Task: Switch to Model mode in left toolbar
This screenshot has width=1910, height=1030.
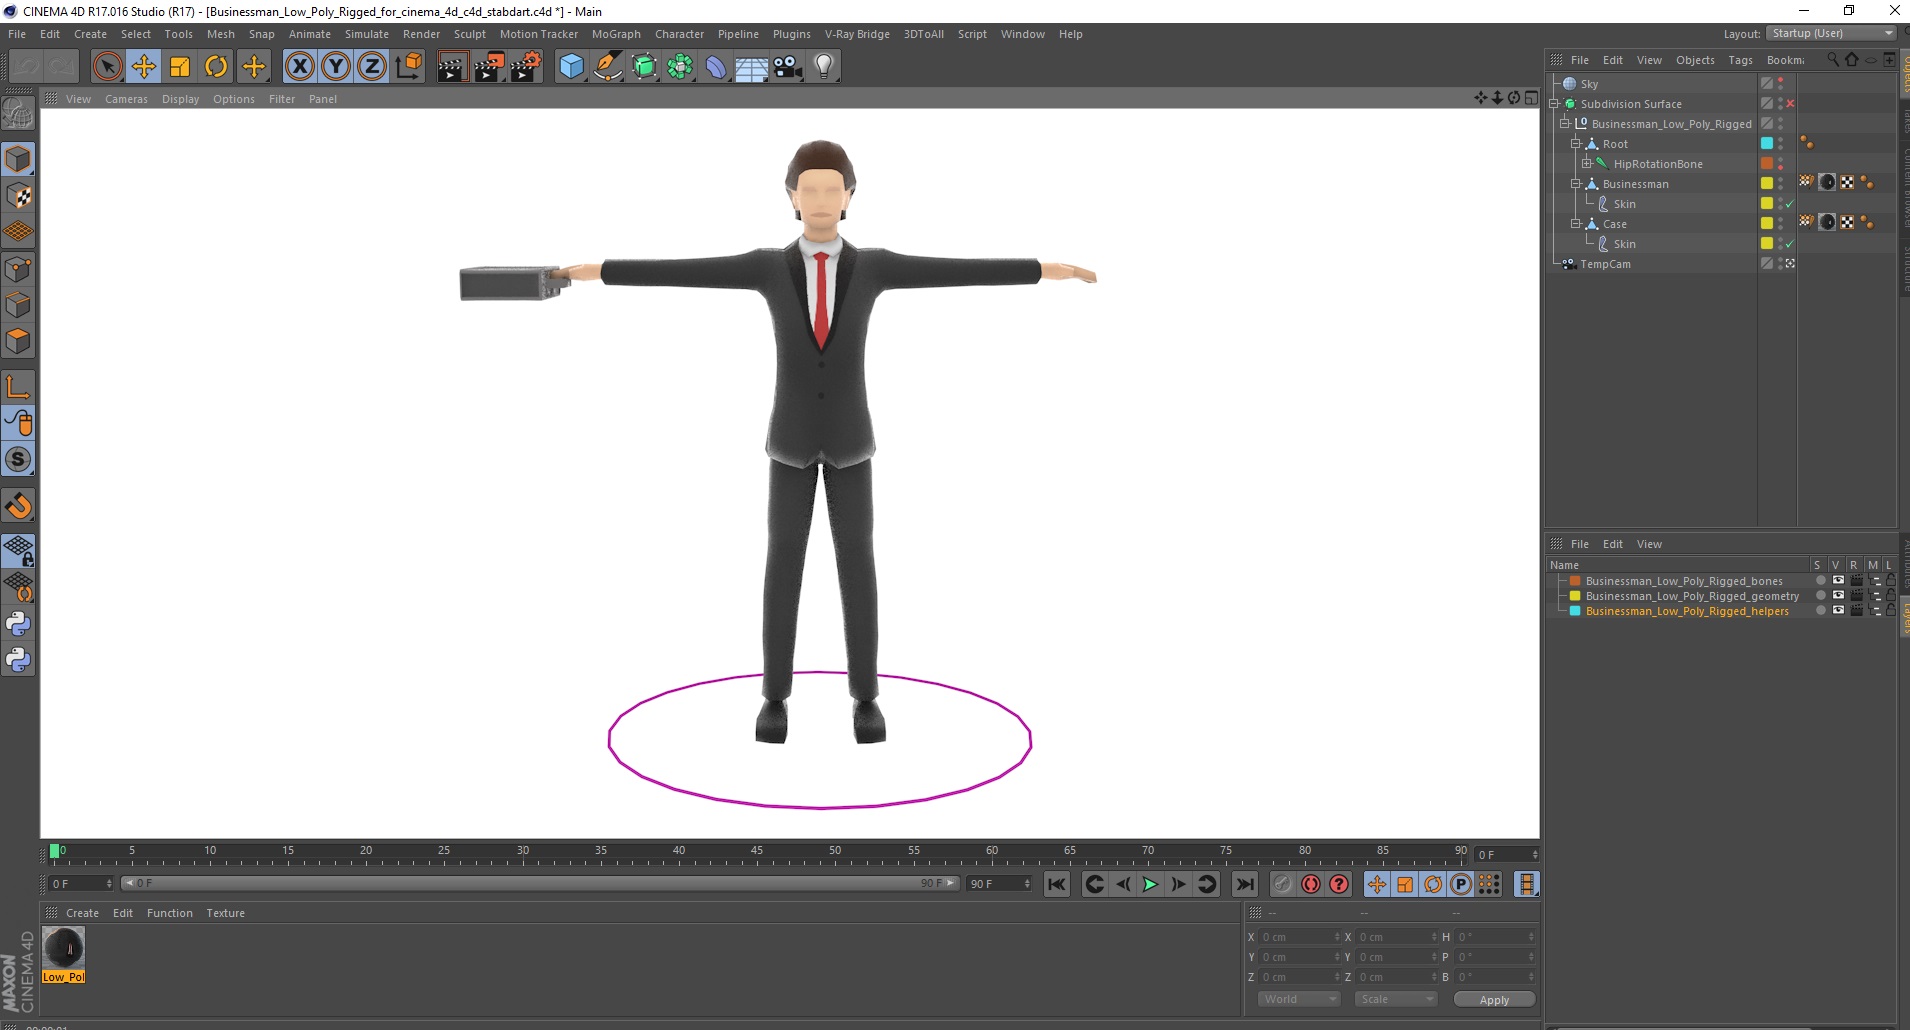Action: click(x=18, y=159)
